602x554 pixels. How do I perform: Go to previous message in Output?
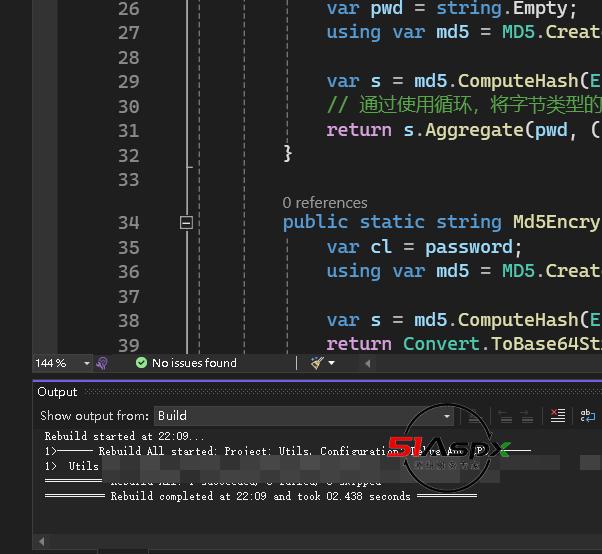[x=505, y=416]
